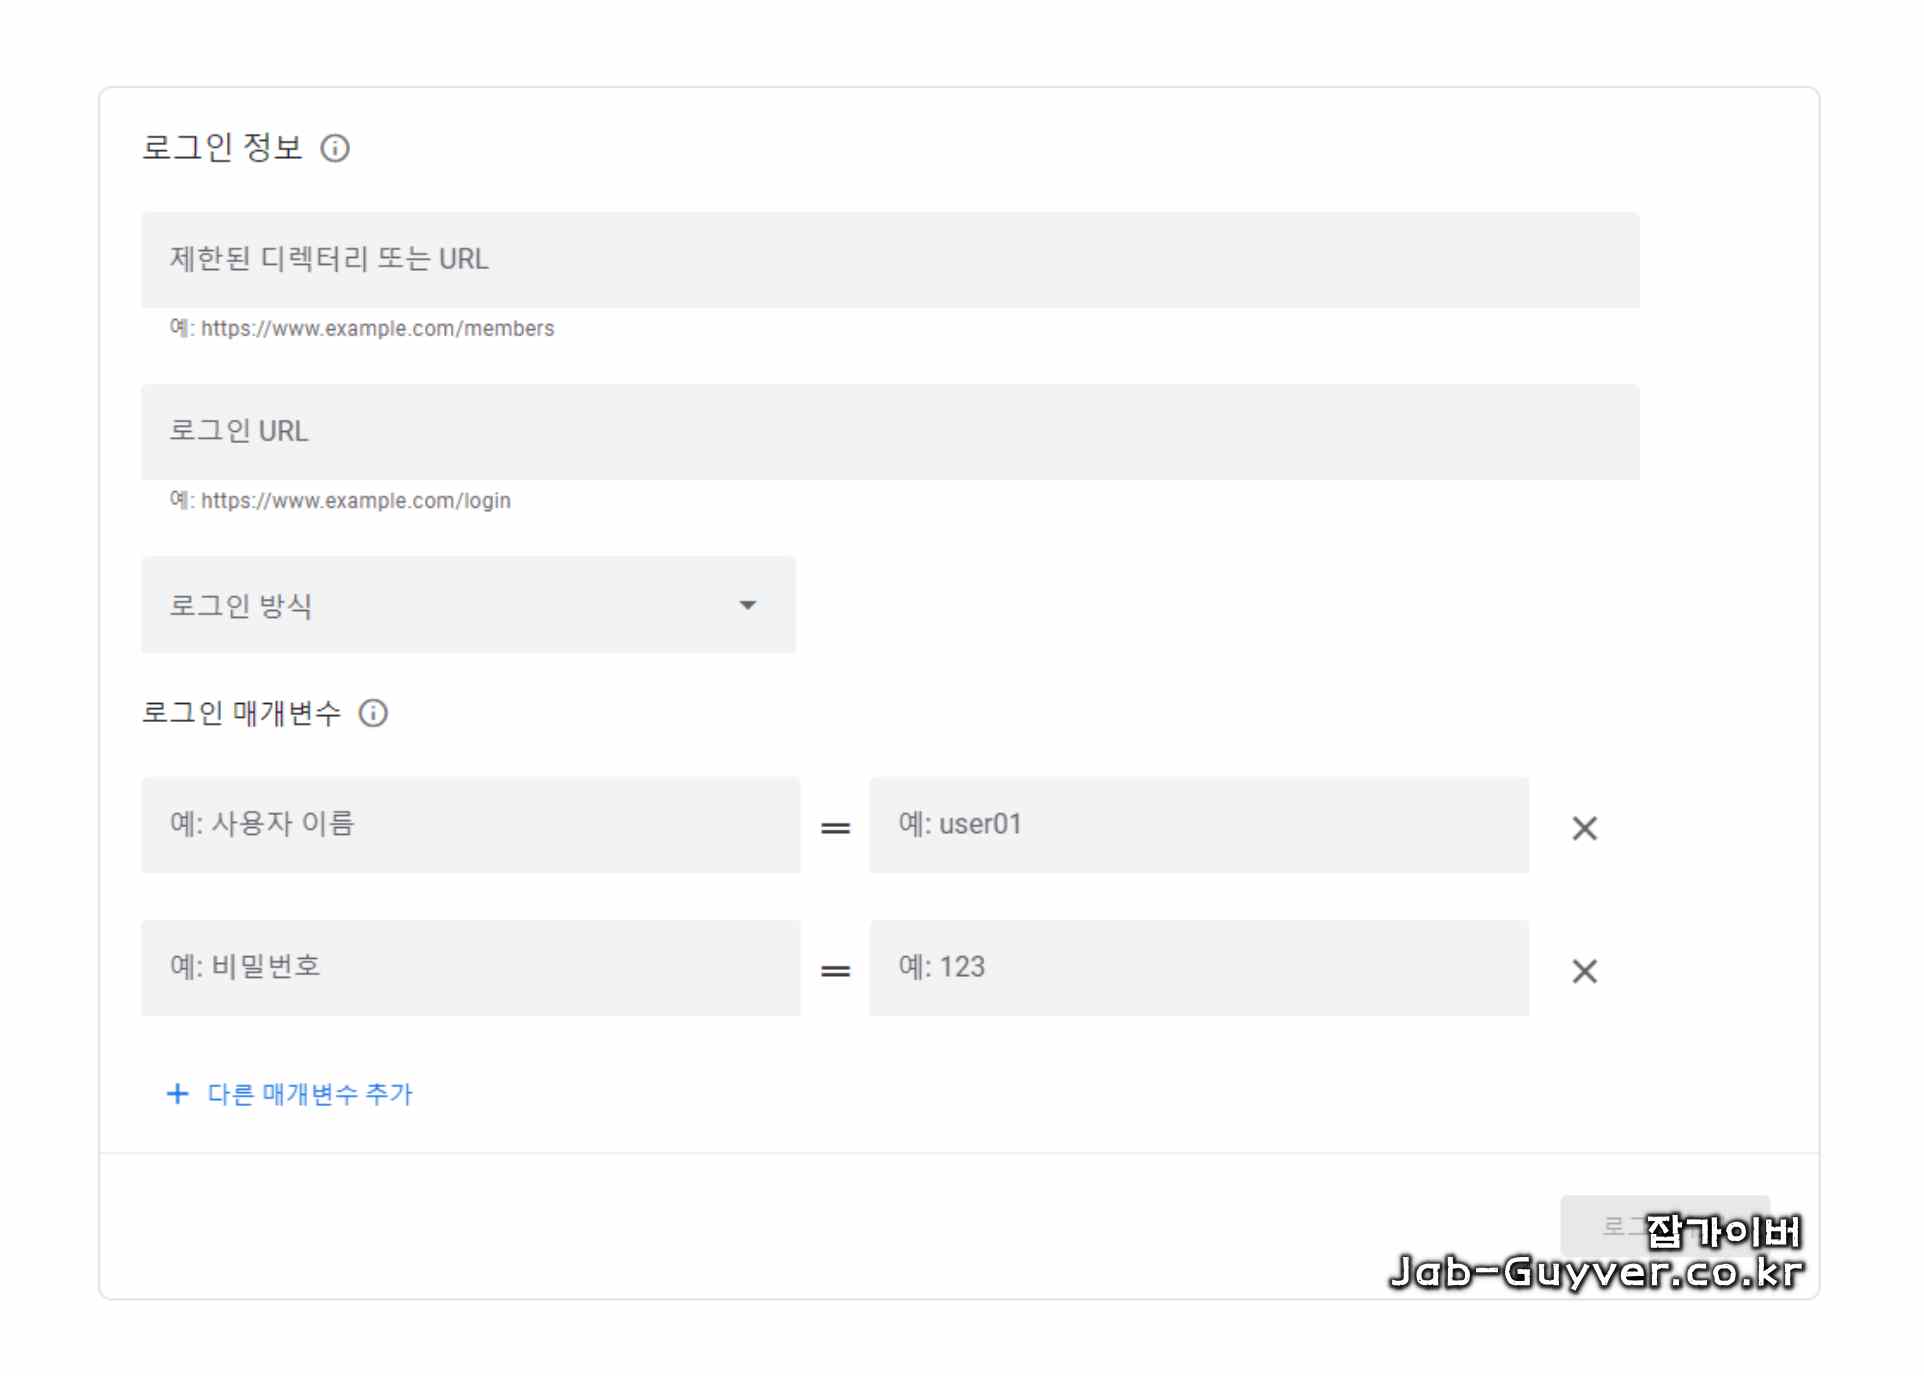Screen dimensions: 1924x1376
Task: Click the 로그인 정보 section heading
Action: (222, 148)
